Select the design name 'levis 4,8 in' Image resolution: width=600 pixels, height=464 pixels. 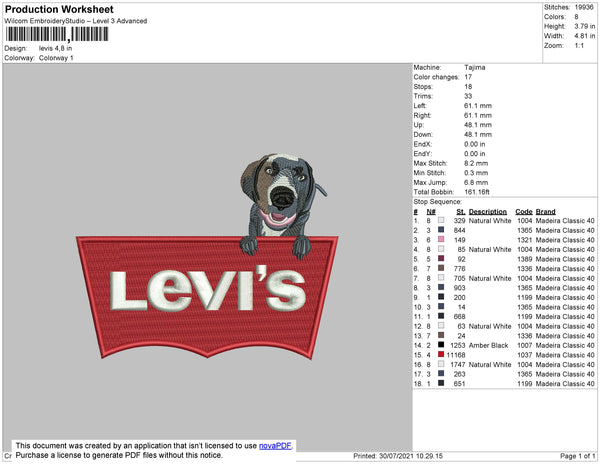tap(55, 48)
